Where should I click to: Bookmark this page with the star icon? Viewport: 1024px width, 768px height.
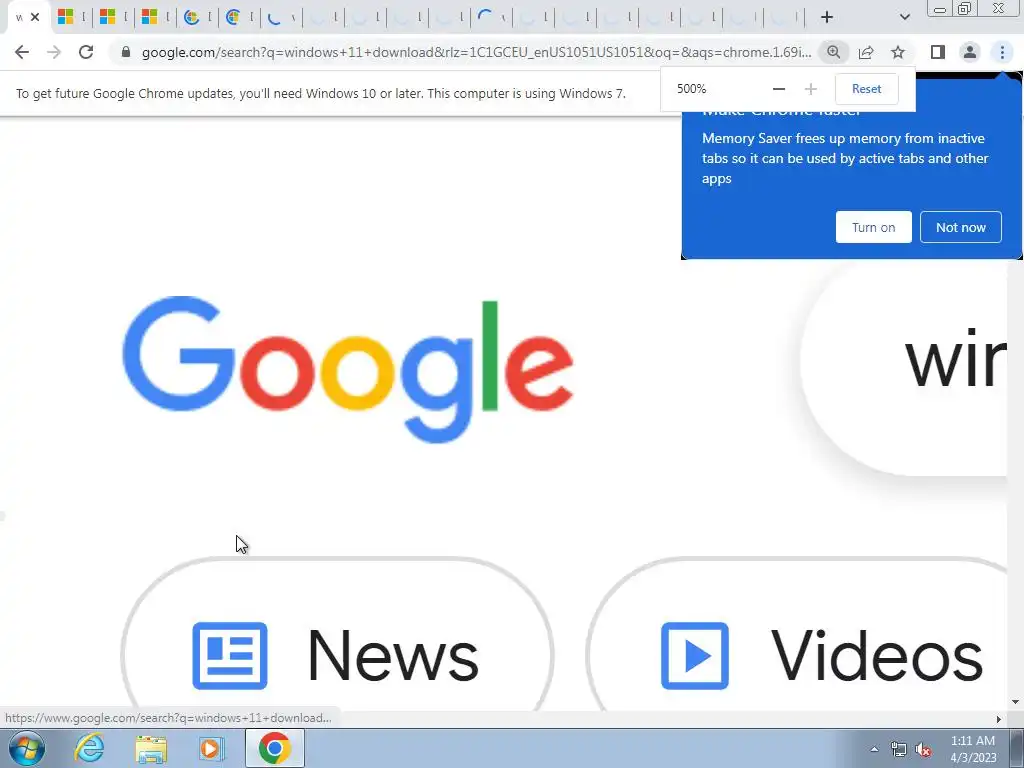[x=898, y=52]
